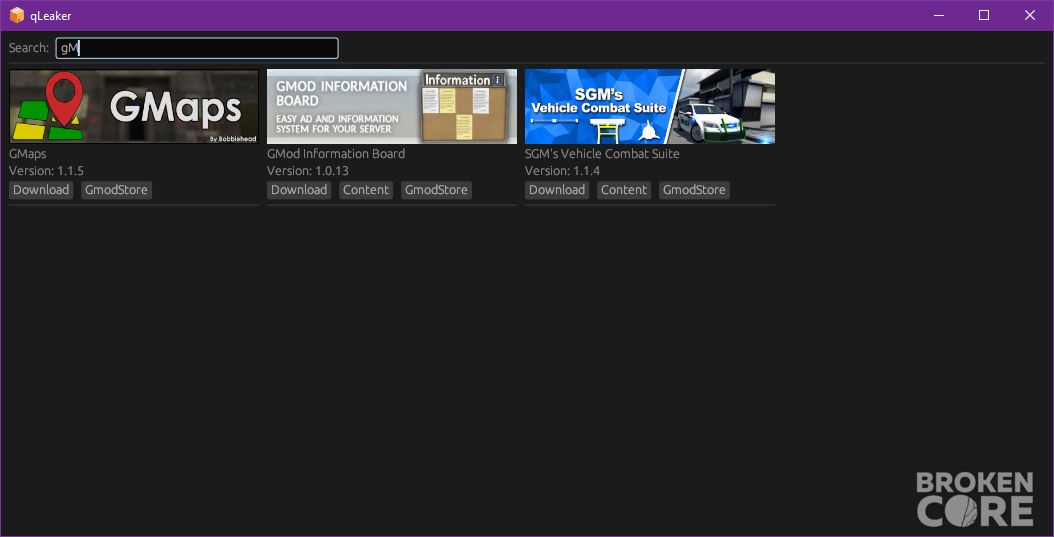Open the GMaps banner thumbnail
Image resolution: width=1054 pixels, height=537 pixels.
point(134,106)
